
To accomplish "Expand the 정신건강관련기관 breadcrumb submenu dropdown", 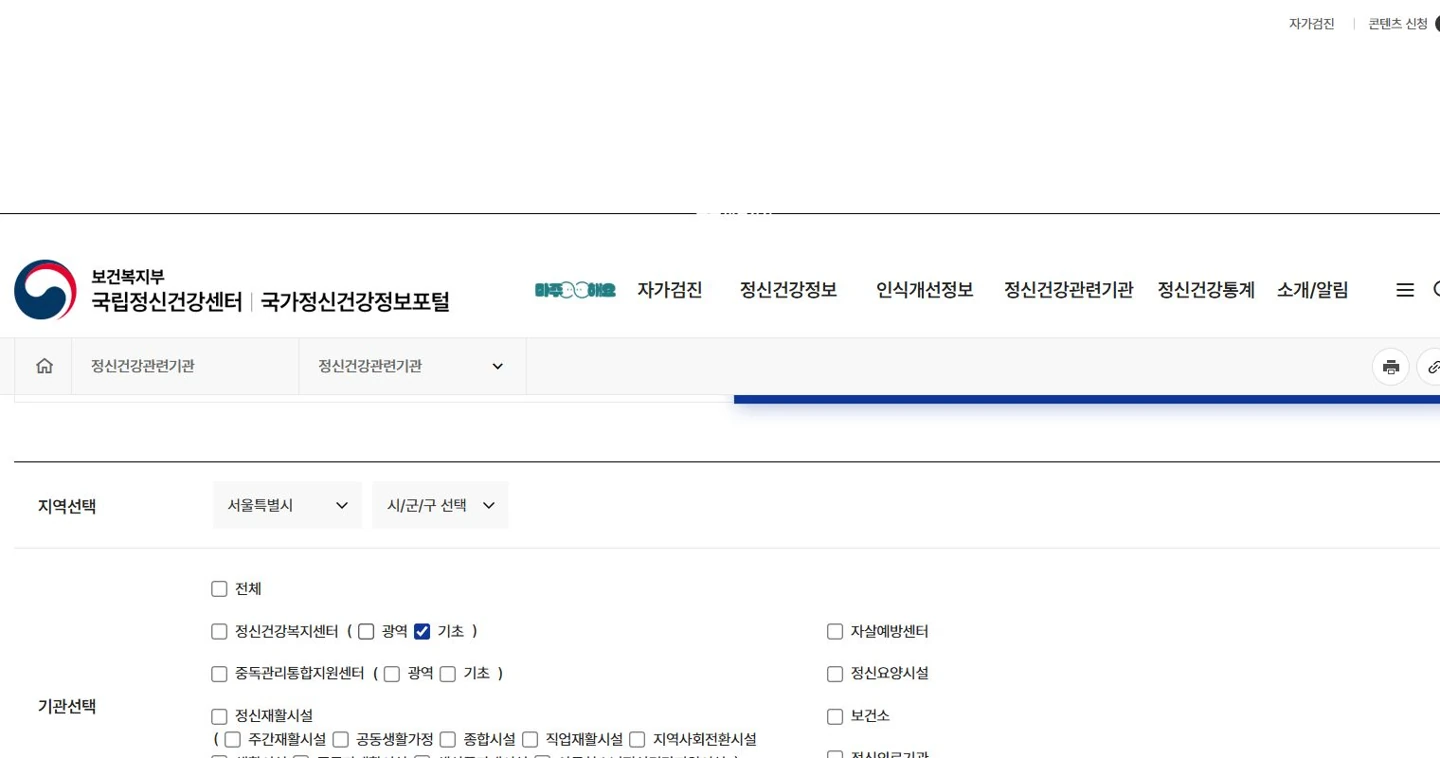I will 412,366.
